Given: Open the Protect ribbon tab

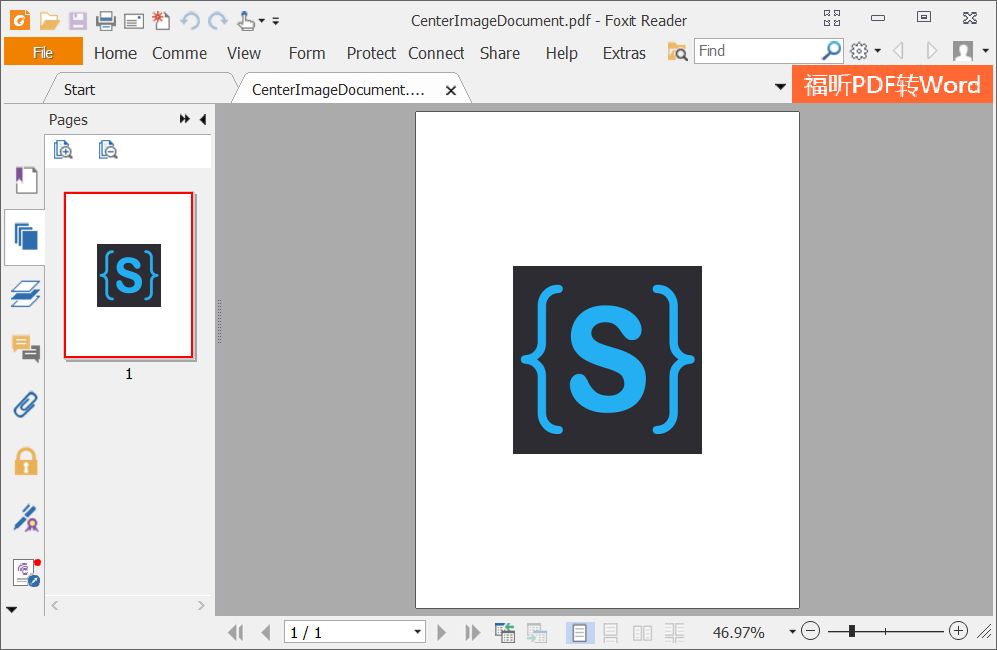Looking at the screenshot, I should [x=371, y=53].
